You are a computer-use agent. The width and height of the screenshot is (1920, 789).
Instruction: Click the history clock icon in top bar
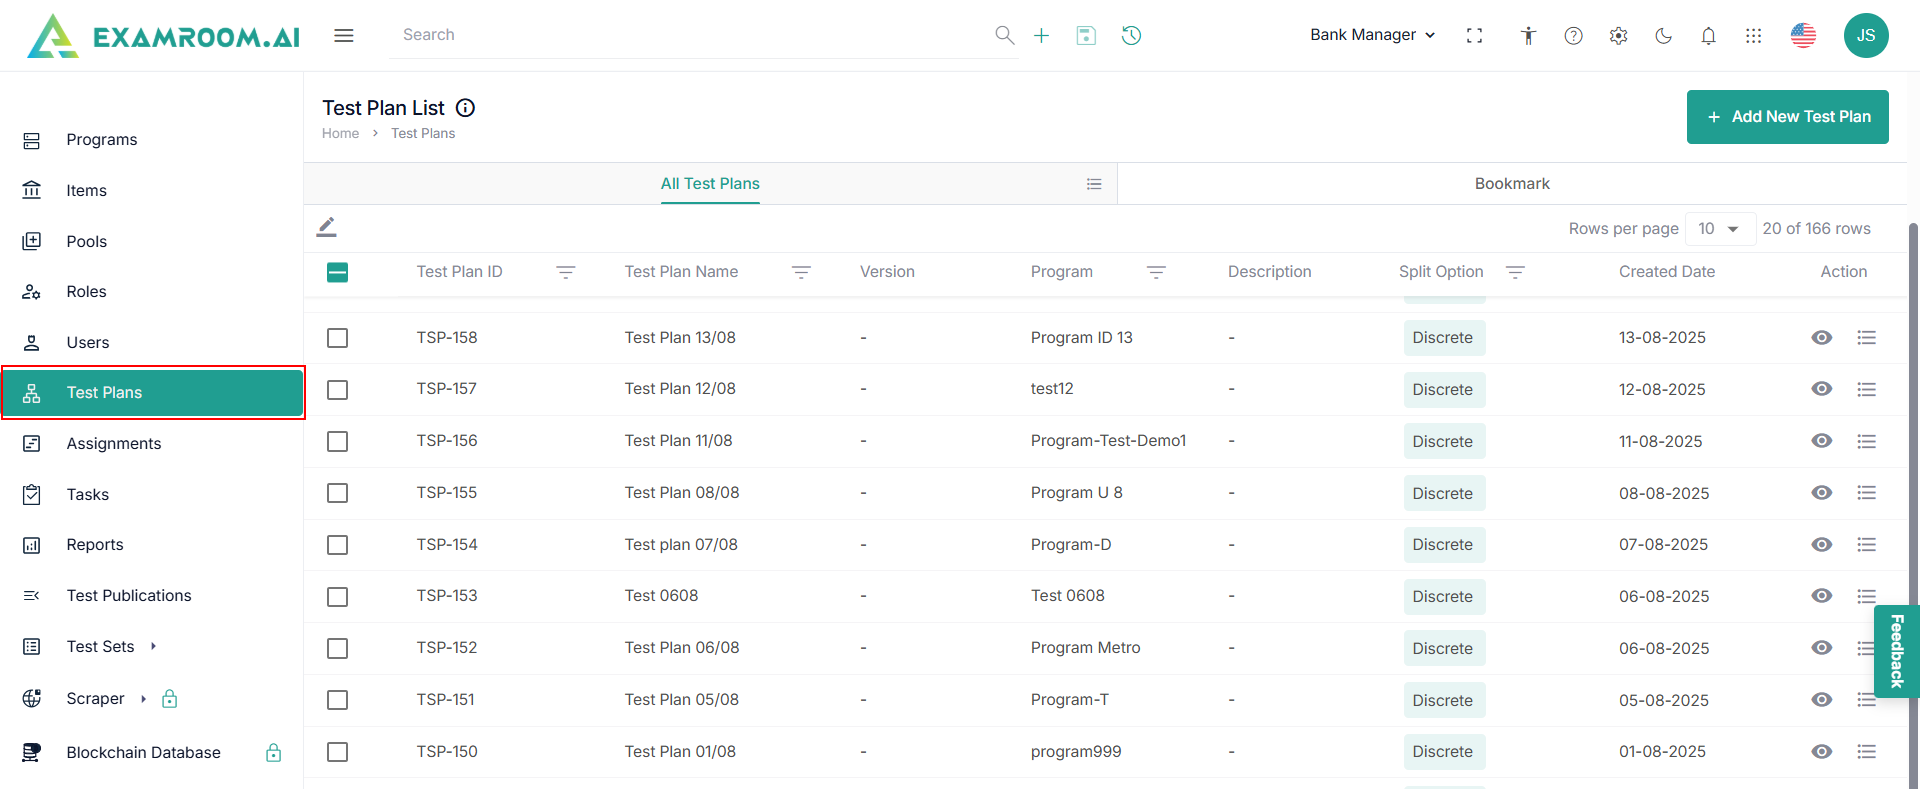(1131, 36)
